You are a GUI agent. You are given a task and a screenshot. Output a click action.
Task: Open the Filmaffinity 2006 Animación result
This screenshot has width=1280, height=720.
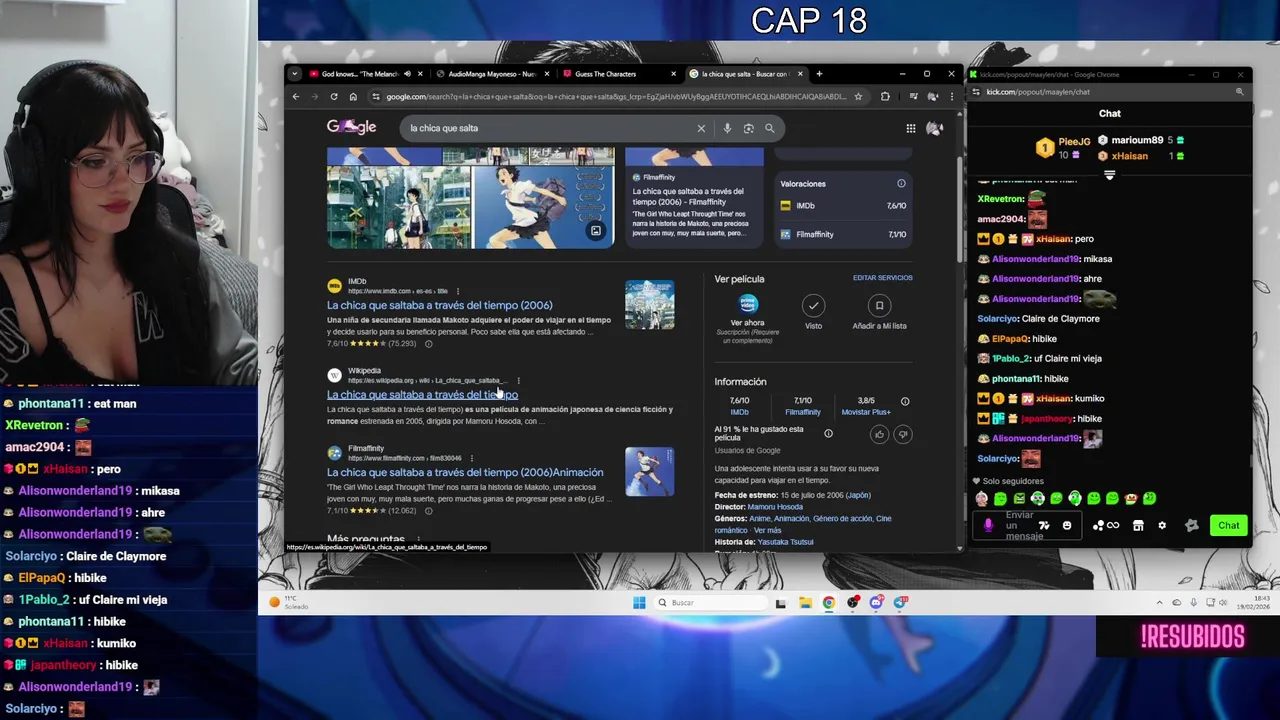coord(465,472)
